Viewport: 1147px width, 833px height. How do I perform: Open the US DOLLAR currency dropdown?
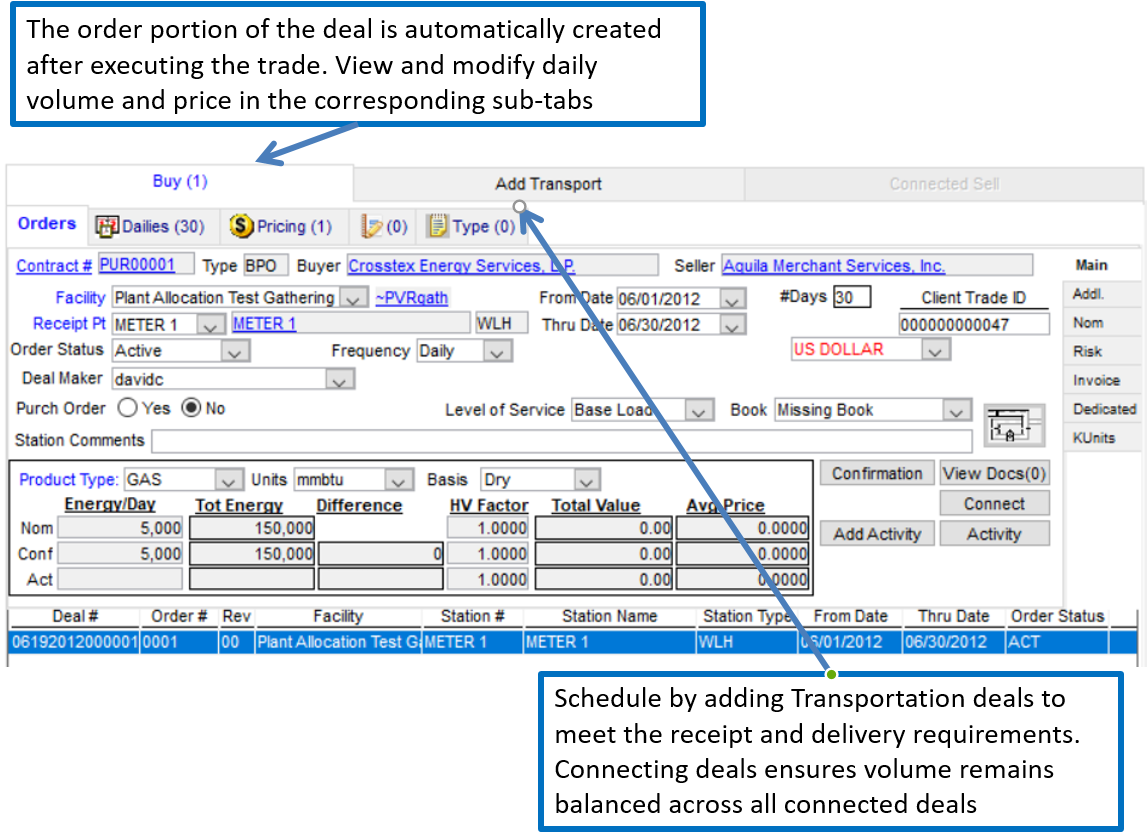coord(934,350)
